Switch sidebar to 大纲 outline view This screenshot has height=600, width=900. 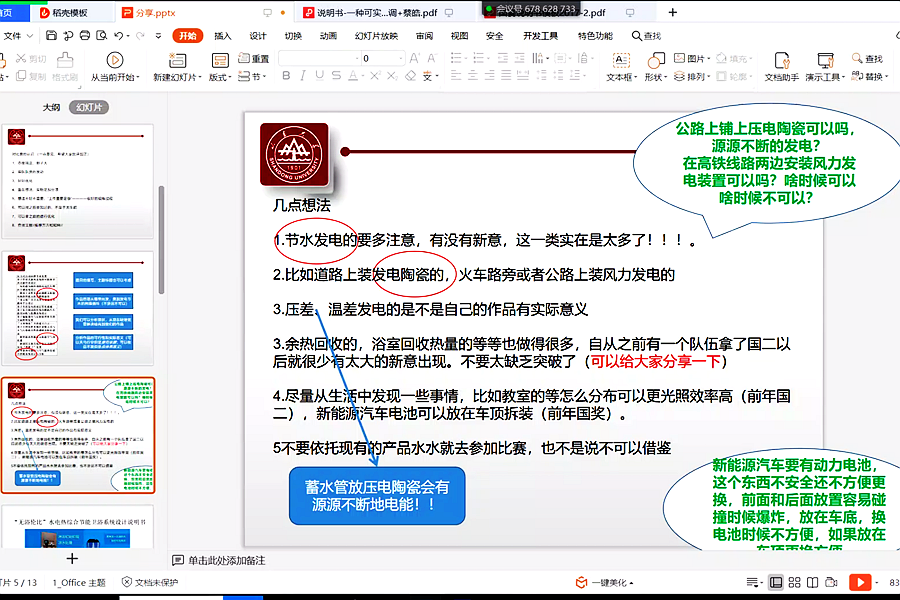(51, 107)
